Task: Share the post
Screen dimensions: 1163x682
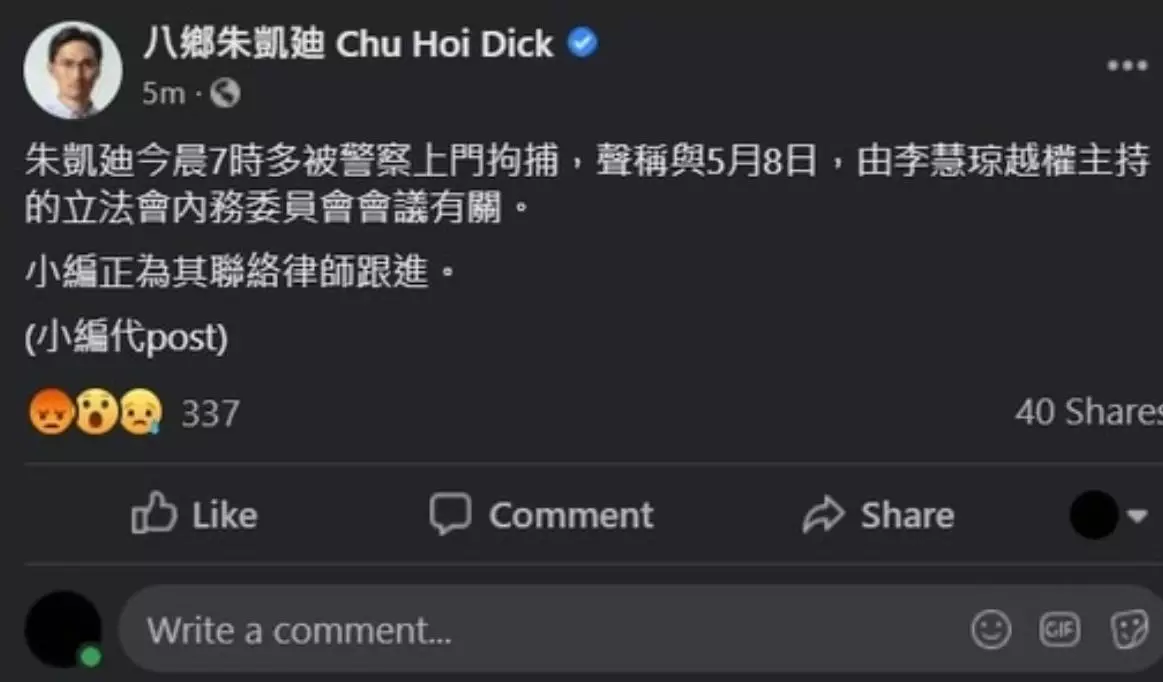Action: [878, 514]
